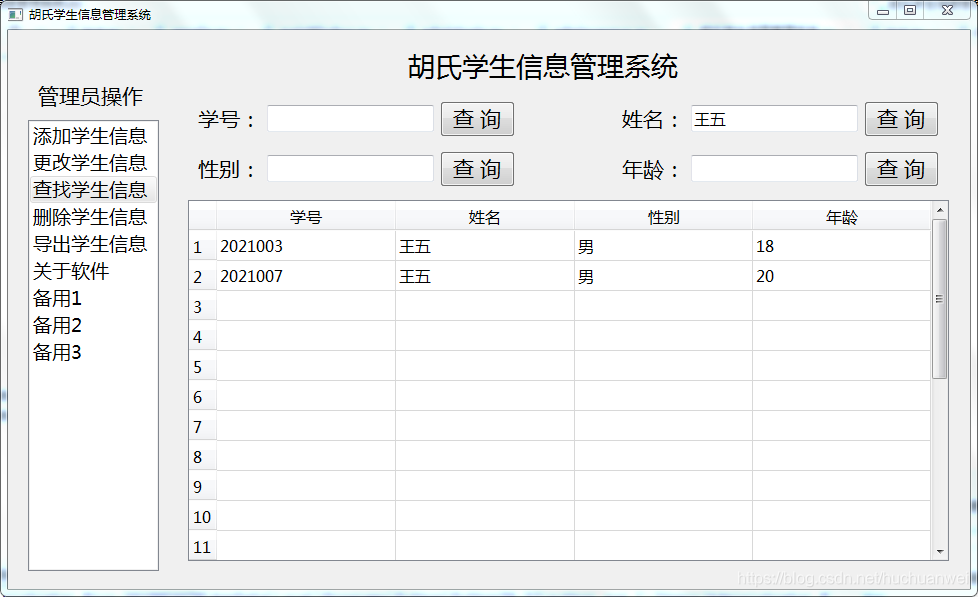Select 删除学生信息 in the admin list
The height and width of the screenshot is (597, 978).
(x=93, y=217)
